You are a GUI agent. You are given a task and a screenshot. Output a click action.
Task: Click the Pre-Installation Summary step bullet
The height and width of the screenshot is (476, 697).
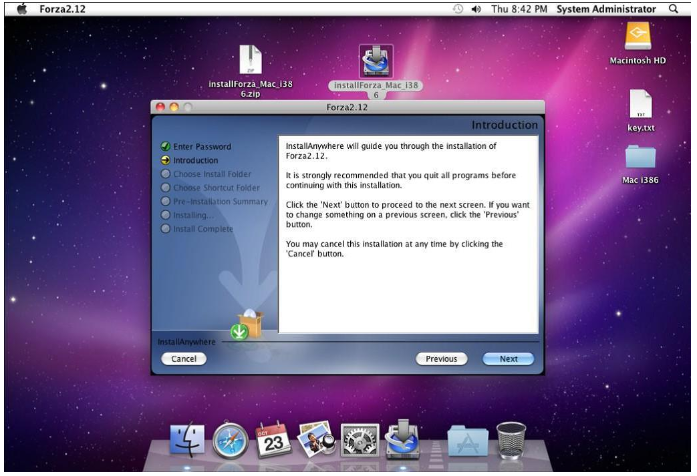[x=165, y=201]
